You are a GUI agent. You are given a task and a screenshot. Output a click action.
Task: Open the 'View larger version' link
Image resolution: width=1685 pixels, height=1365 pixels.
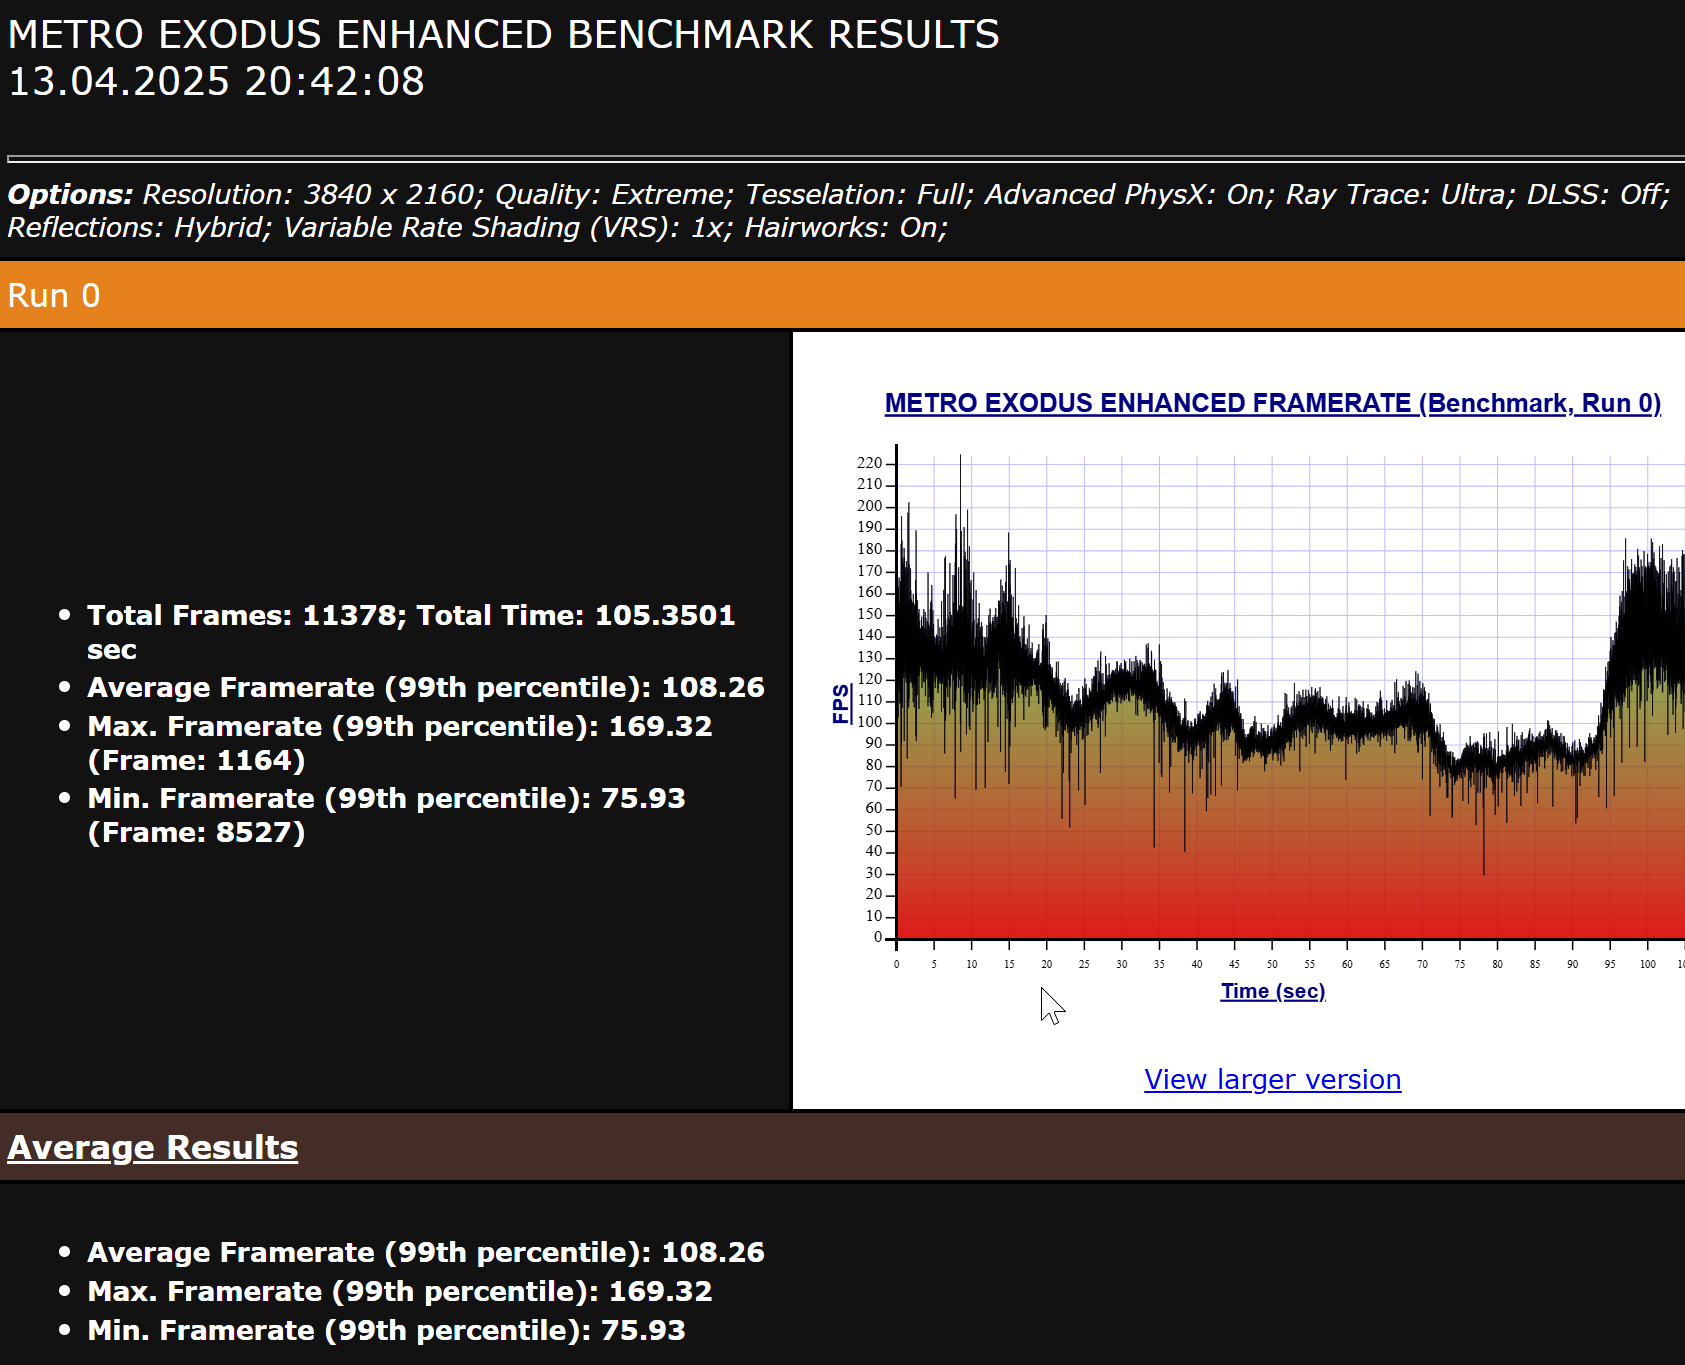pos(1272,1079)
